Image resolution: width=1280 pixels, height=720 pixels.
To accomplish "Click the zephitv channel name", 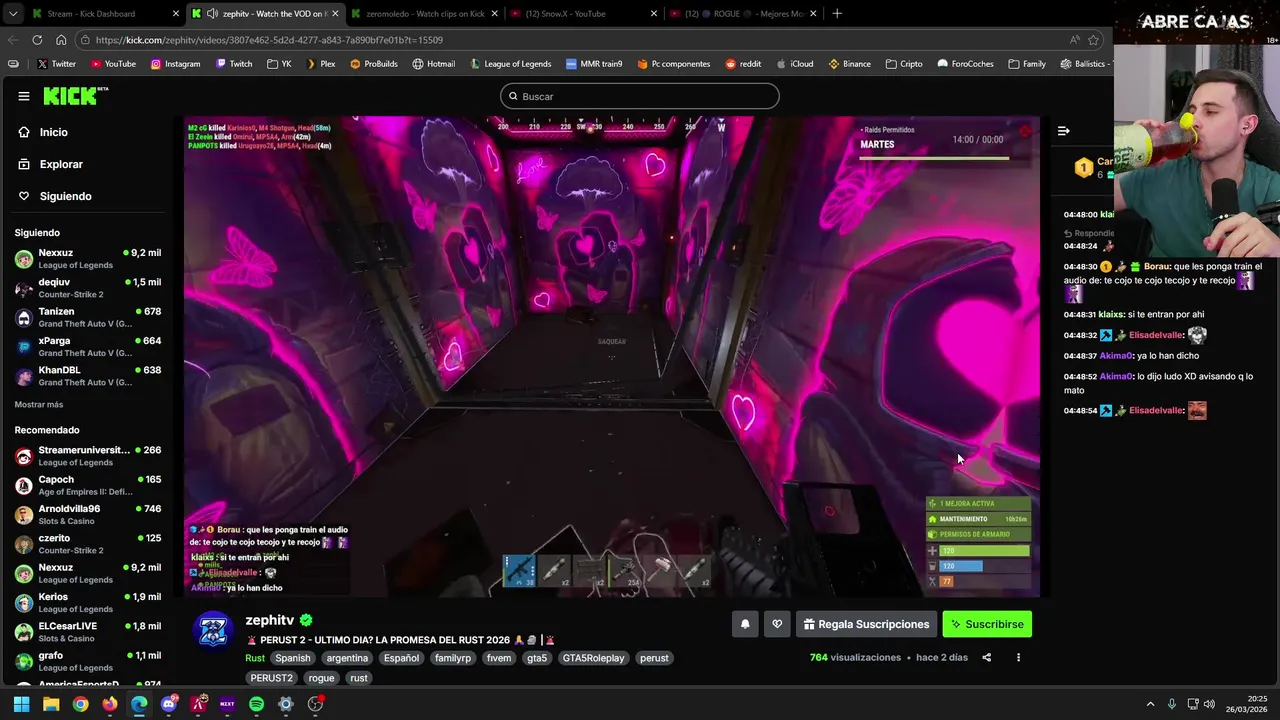I will pyautogui.click(x=270, y=620).
